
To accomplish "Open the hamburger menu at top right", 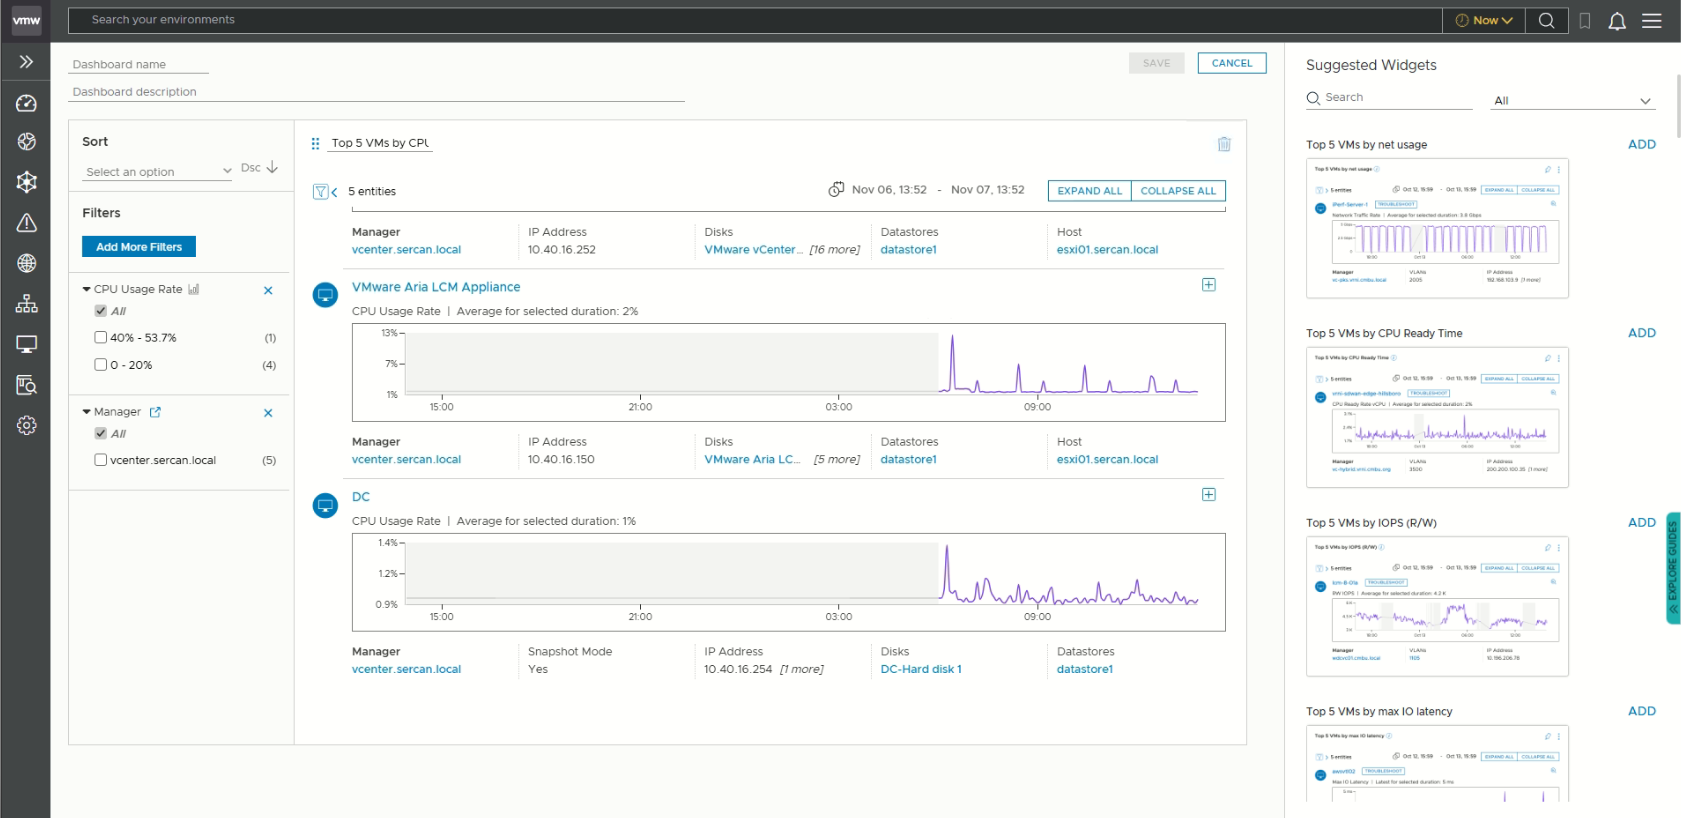I will [1651, 21].
